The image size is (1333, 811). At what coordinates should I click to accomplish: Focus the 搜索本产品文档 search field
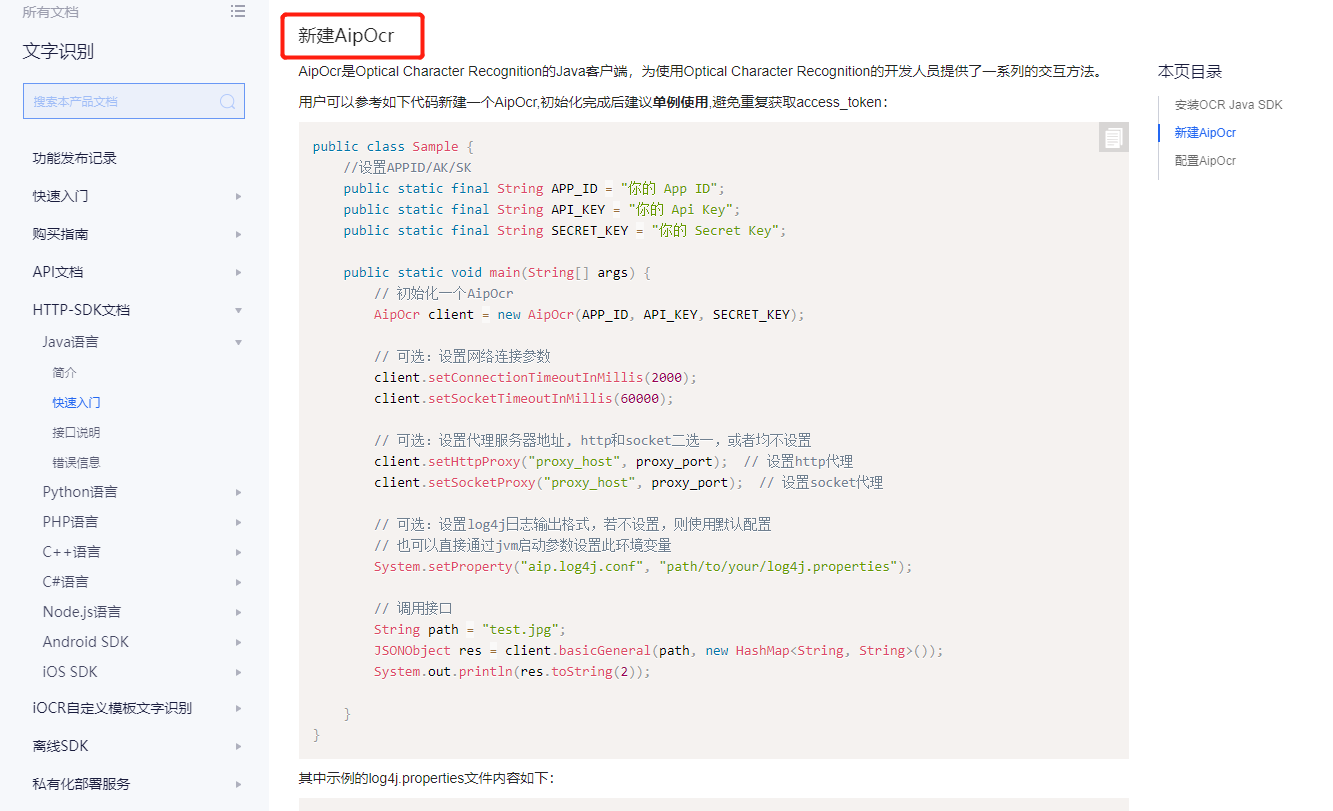pyautogui.click(x=134, y=101)
